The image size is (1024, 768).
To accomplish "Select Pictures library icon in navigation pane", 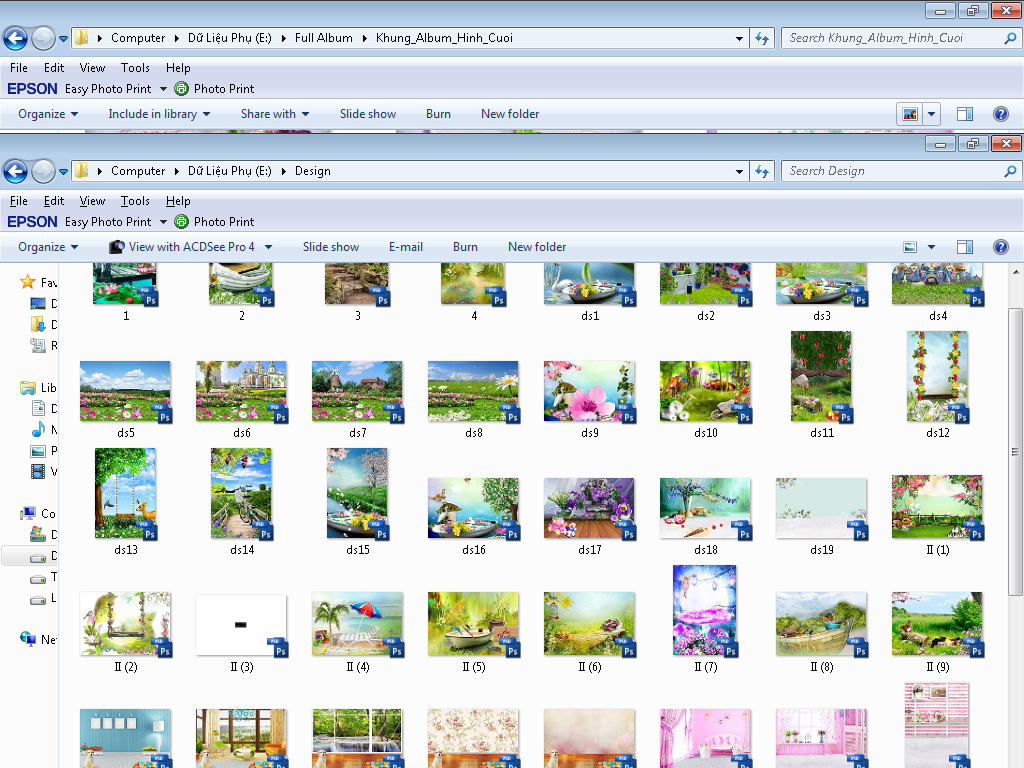I will [38, 451].
